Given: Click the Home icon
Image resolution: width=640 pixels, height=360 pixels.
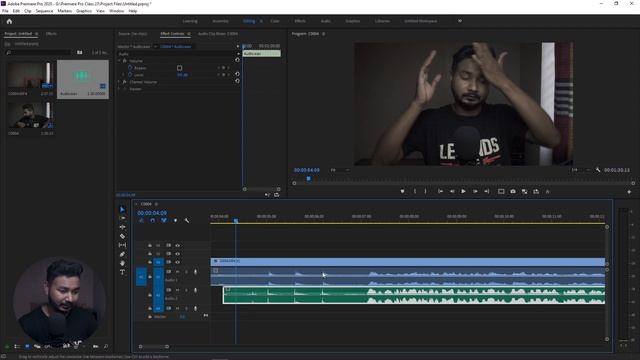Looking at the screenshot, I should pyautogui.click(x=9, y=21).
